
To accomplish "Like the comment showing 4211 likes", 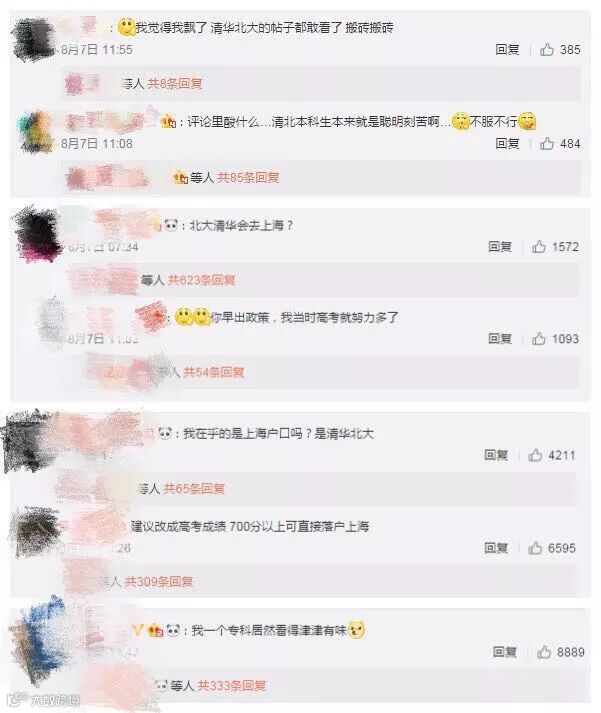I will pos(535,455).
